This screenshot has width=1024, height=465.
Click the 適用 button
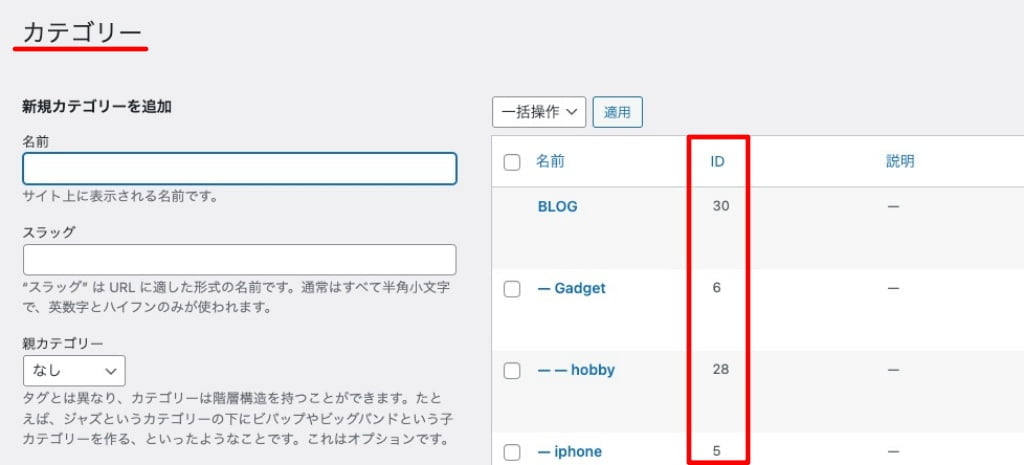pos(617,112)
